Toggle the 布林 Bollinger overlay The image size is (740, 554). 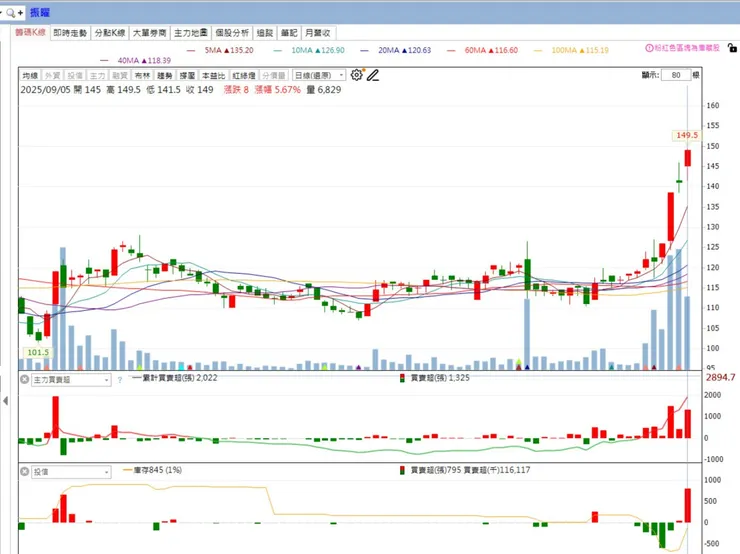coord(142,76)
